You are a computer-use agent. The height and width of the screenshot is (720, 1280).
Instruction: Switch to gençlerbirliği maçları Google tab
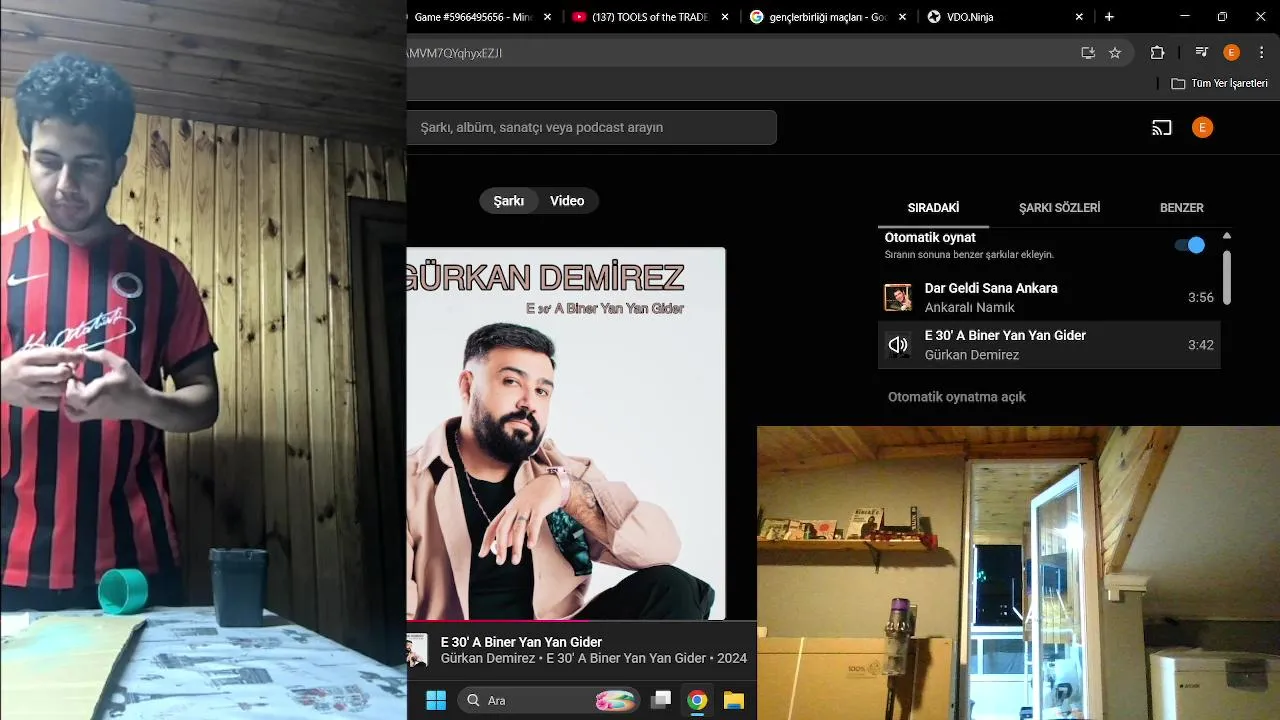tap(818, 17)
